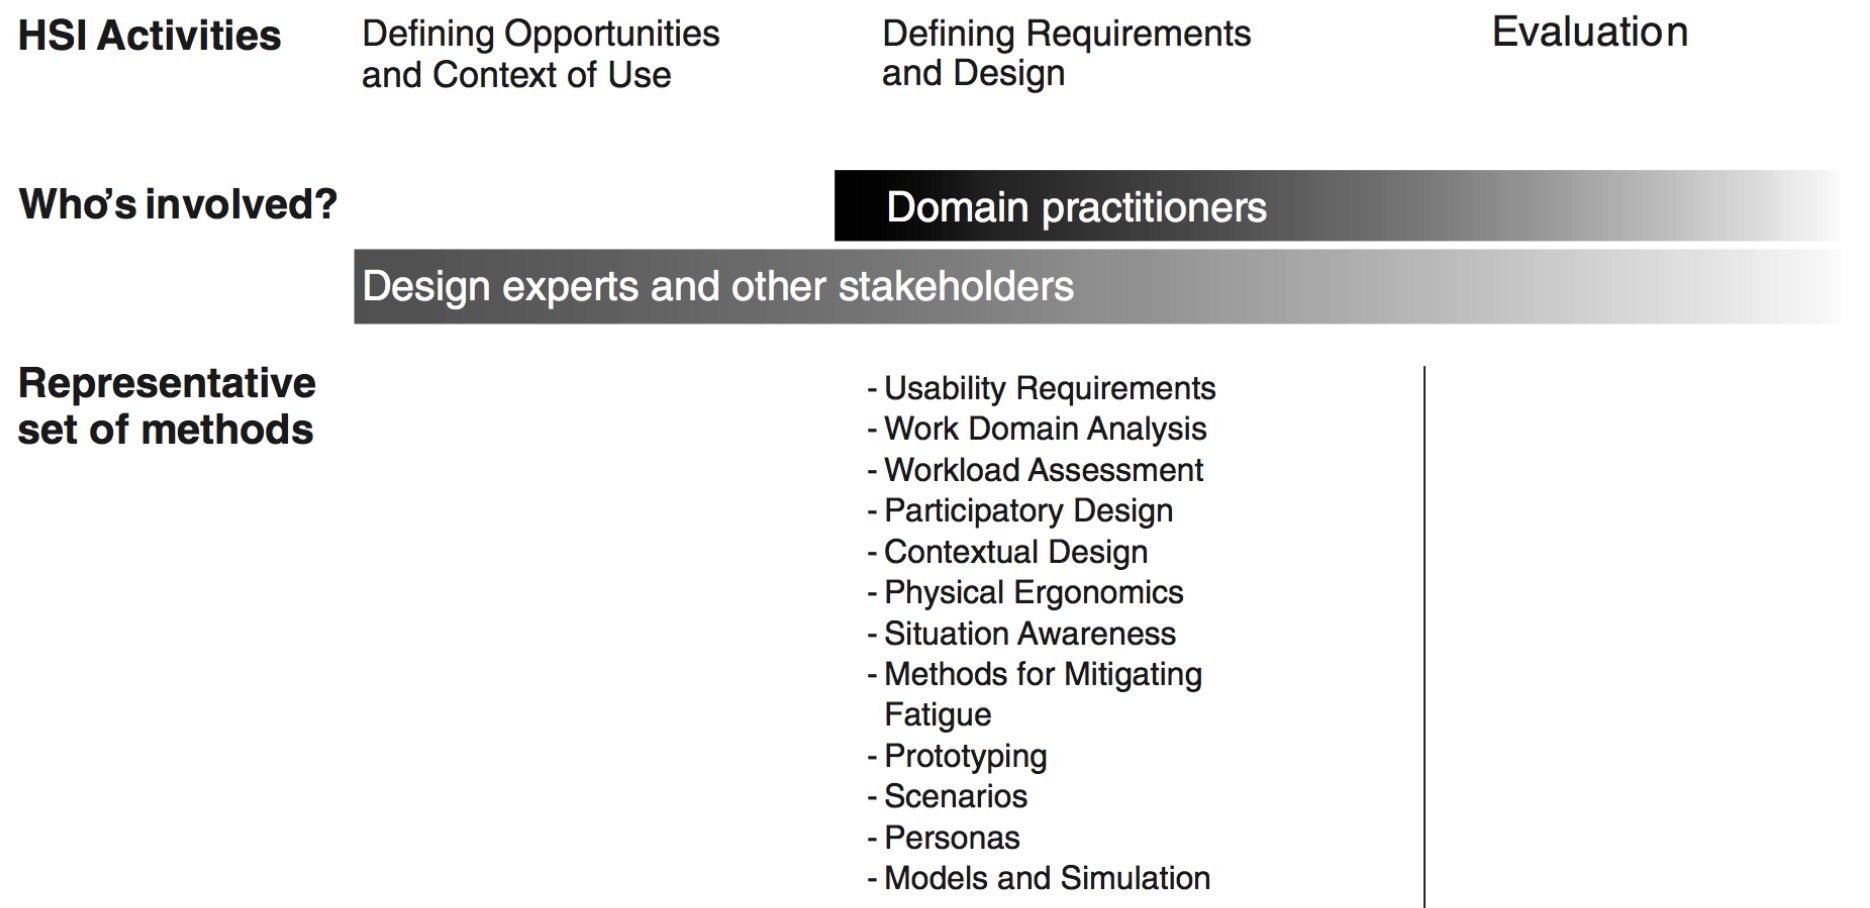1870x908 pixels.
Task: Click Representative set of methods heading
Action: (167, 406)
